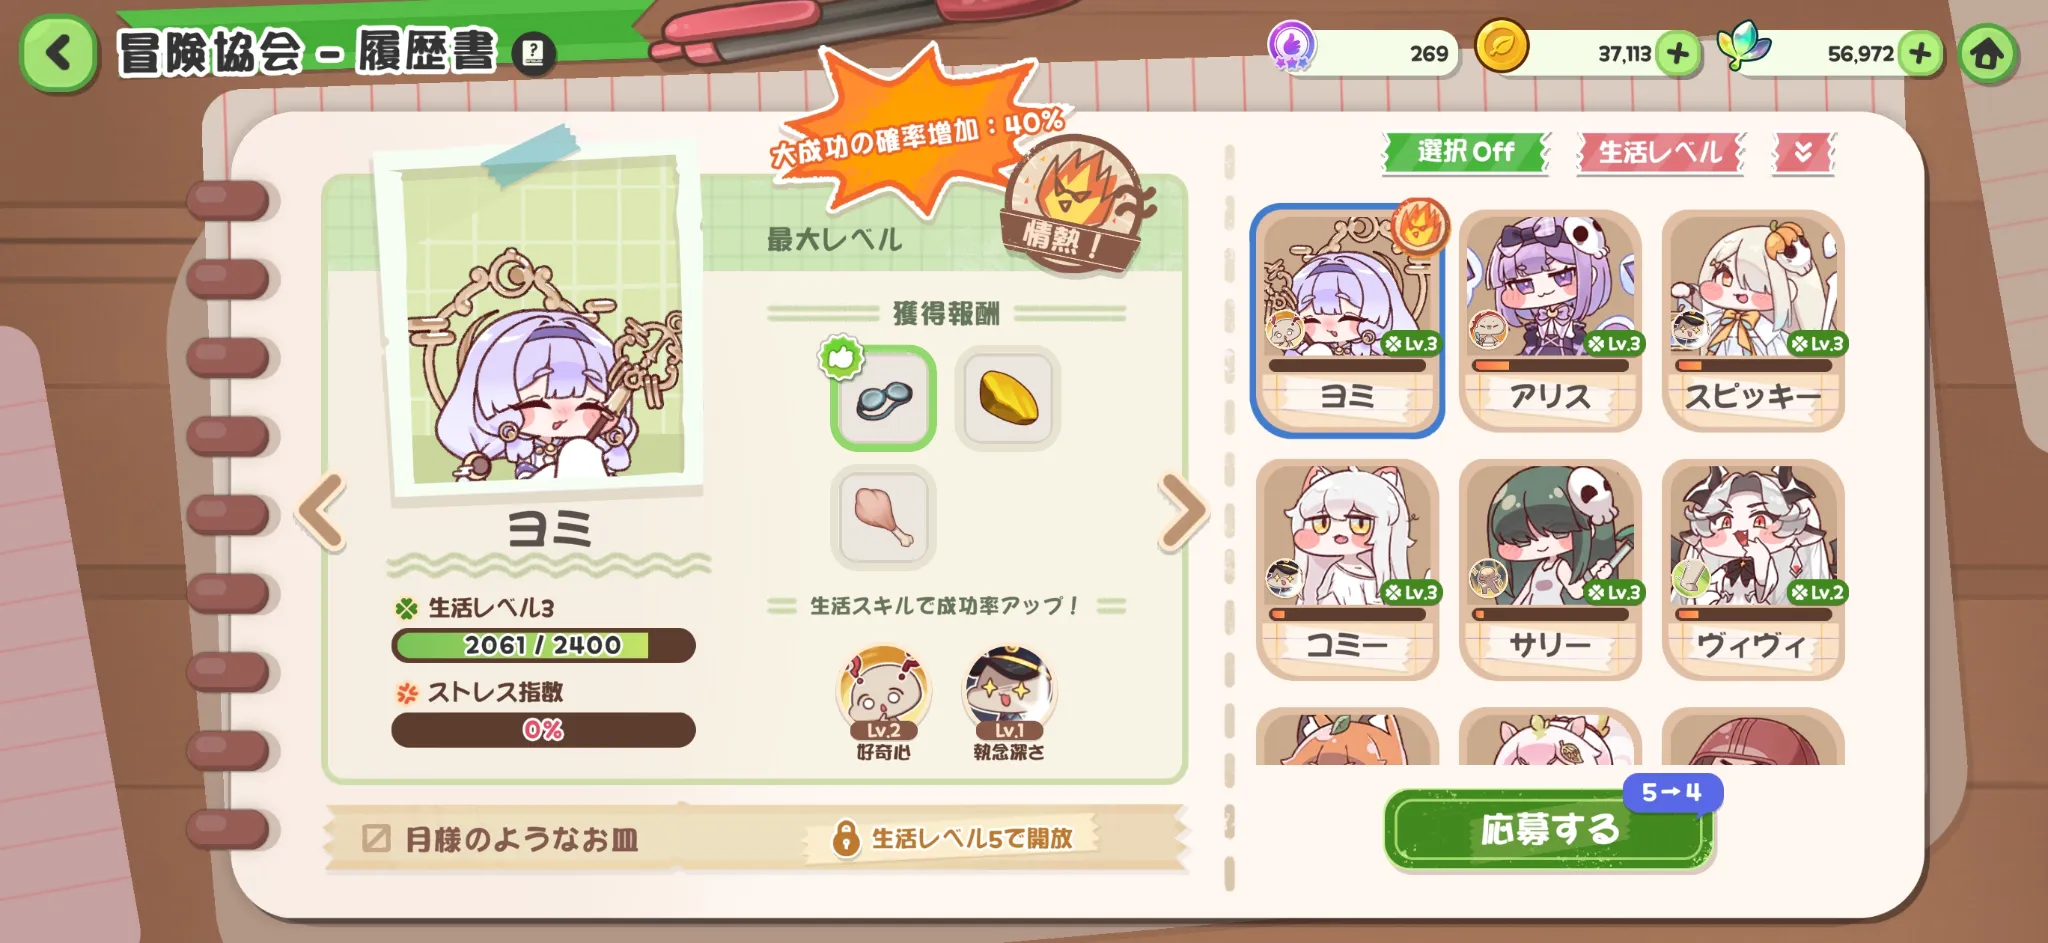Add gems with the plus icon
The height and width of the screenshot is (943, 2048).
(x=1920, y=53)
